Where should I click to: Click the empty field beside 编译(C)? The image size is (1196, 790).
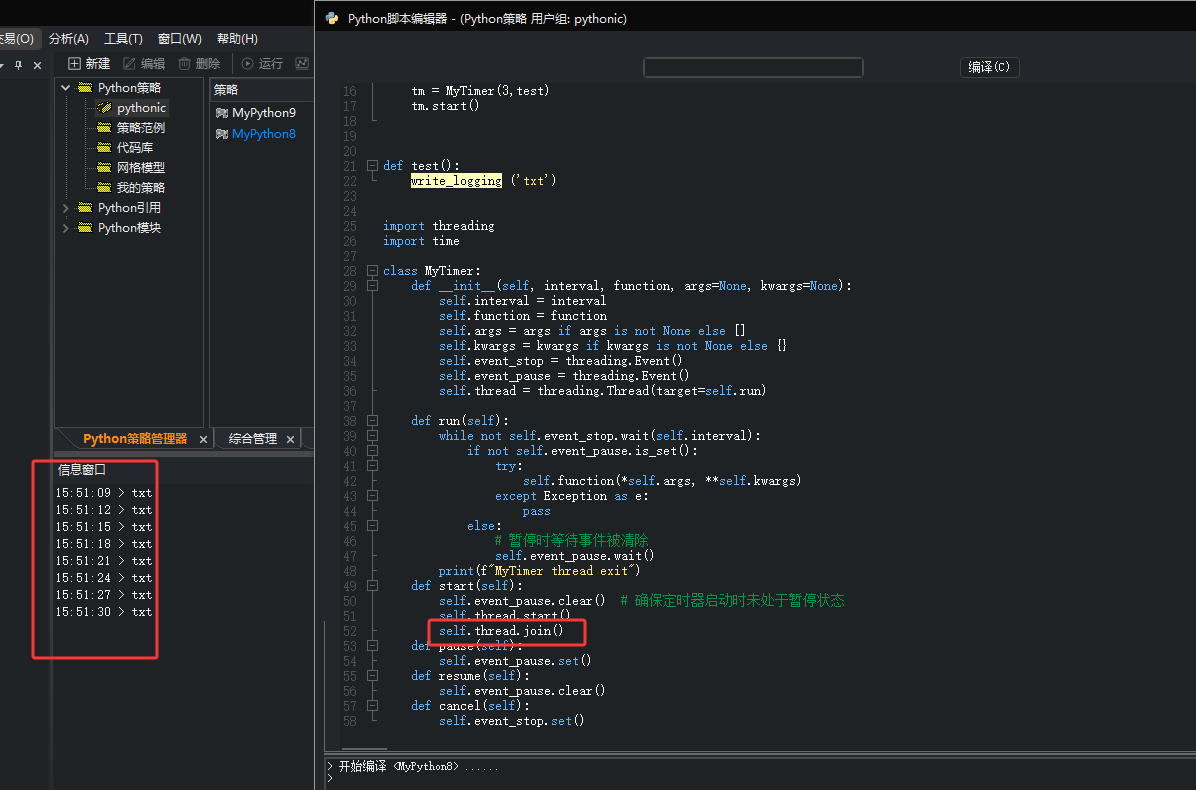[753, 67]
